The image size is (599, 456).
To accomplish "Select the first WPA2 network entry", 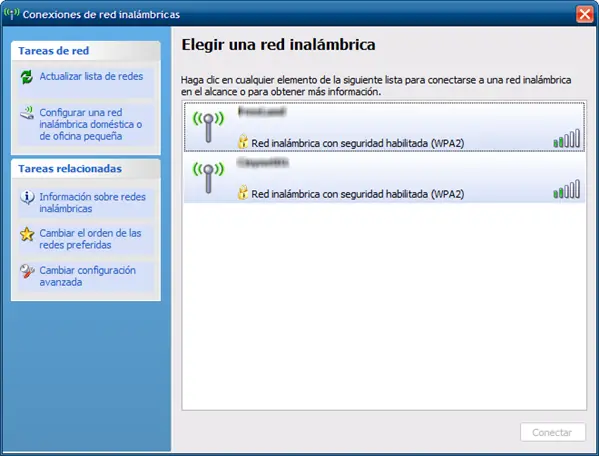I will pos(384,126).
